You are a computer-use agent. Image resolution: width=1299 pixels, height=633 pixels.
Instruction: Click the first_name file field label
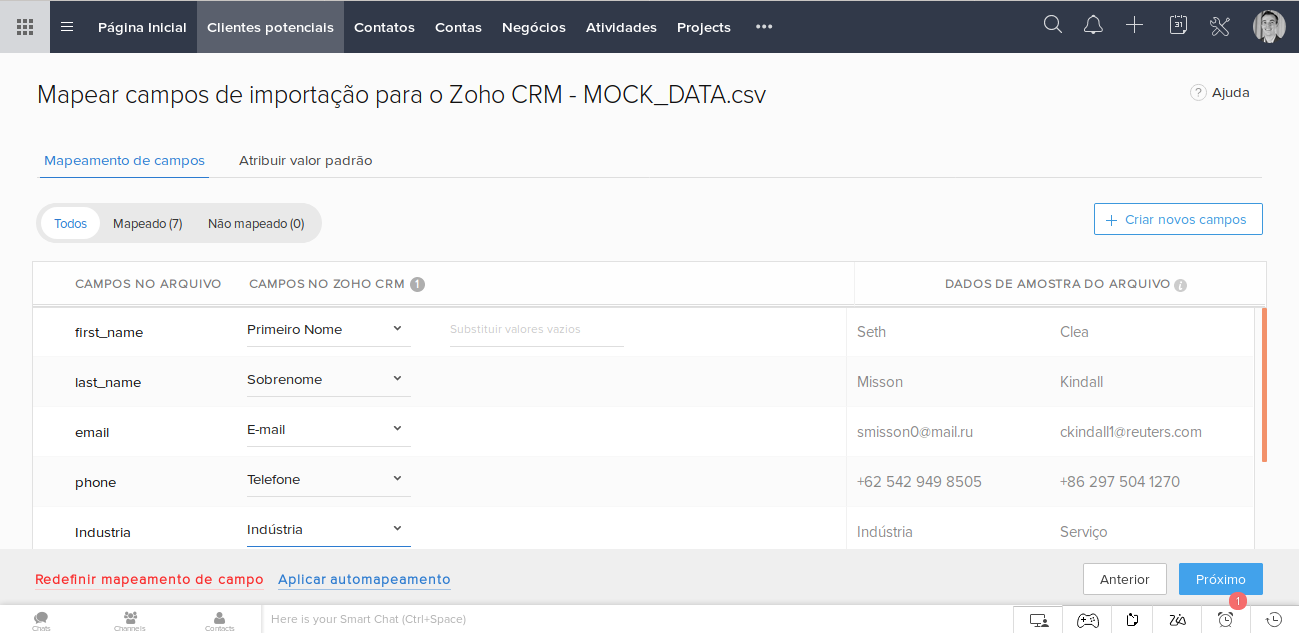click(x=109, y=332)
